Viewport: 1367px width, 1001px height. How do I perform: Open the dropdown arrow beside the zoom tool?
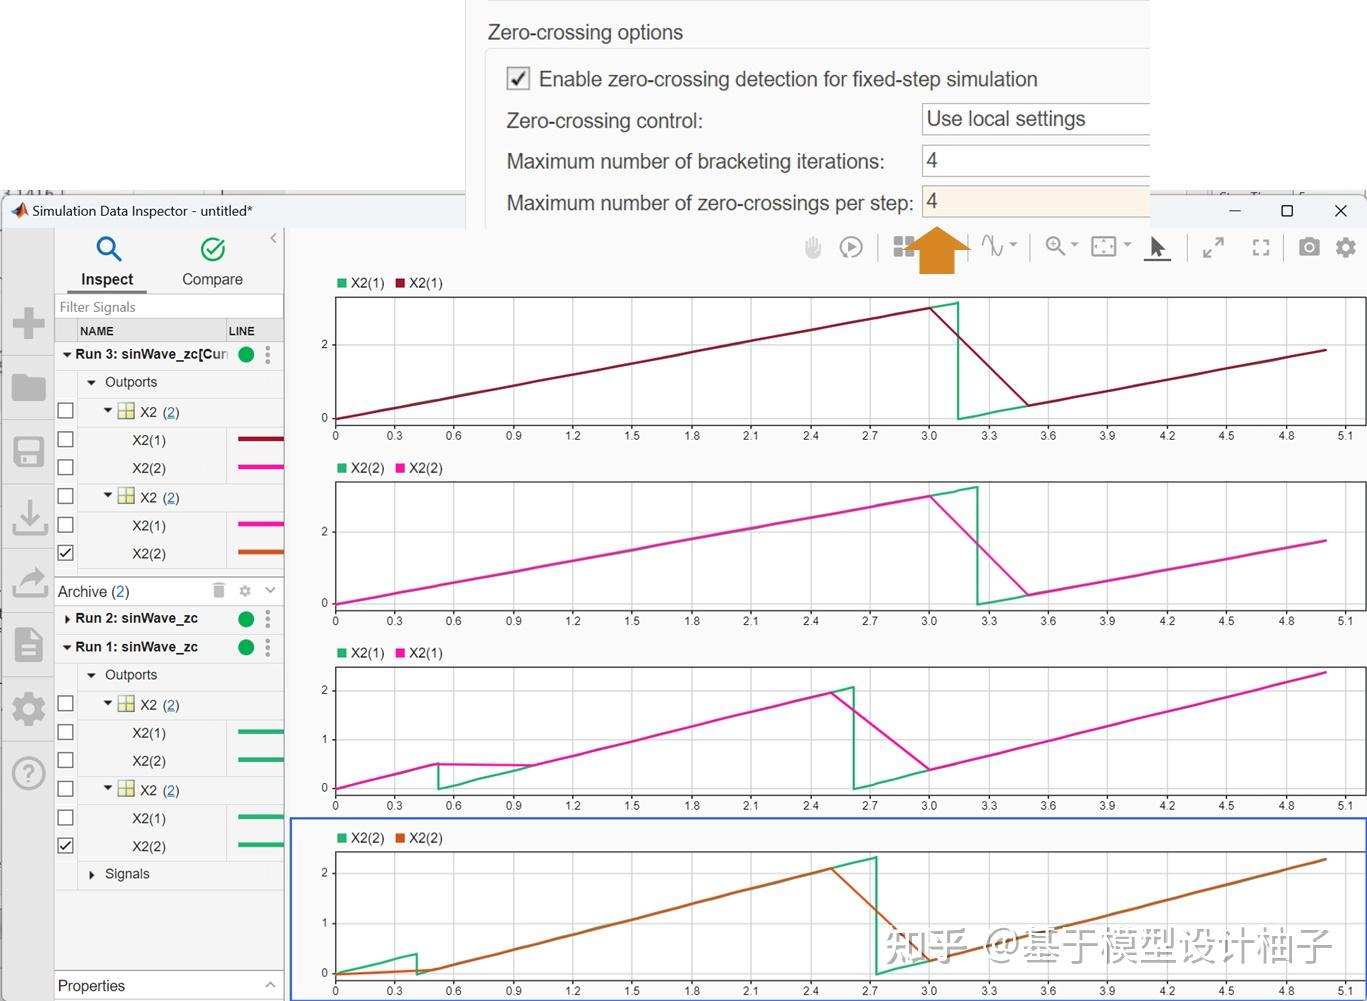1075,245
